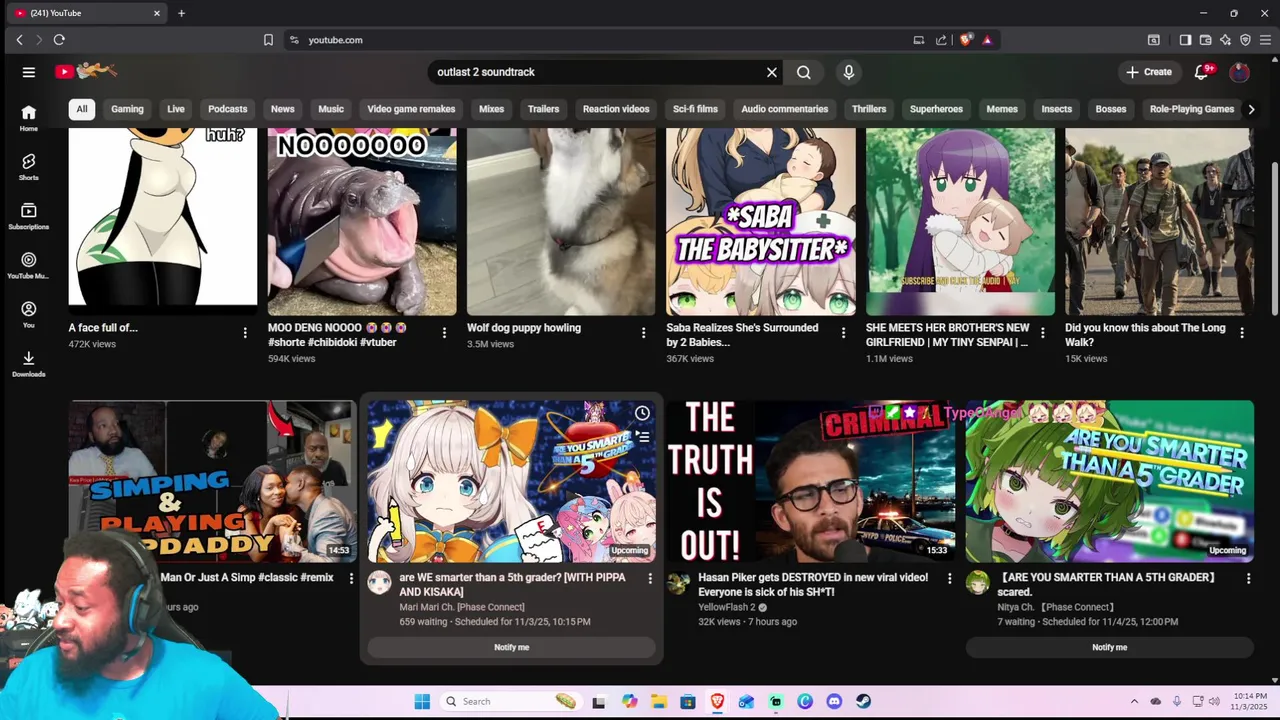Open the YouTube guide hamburger menu
The width and height of the screenshot is (1280, 720).
point(28,72)
